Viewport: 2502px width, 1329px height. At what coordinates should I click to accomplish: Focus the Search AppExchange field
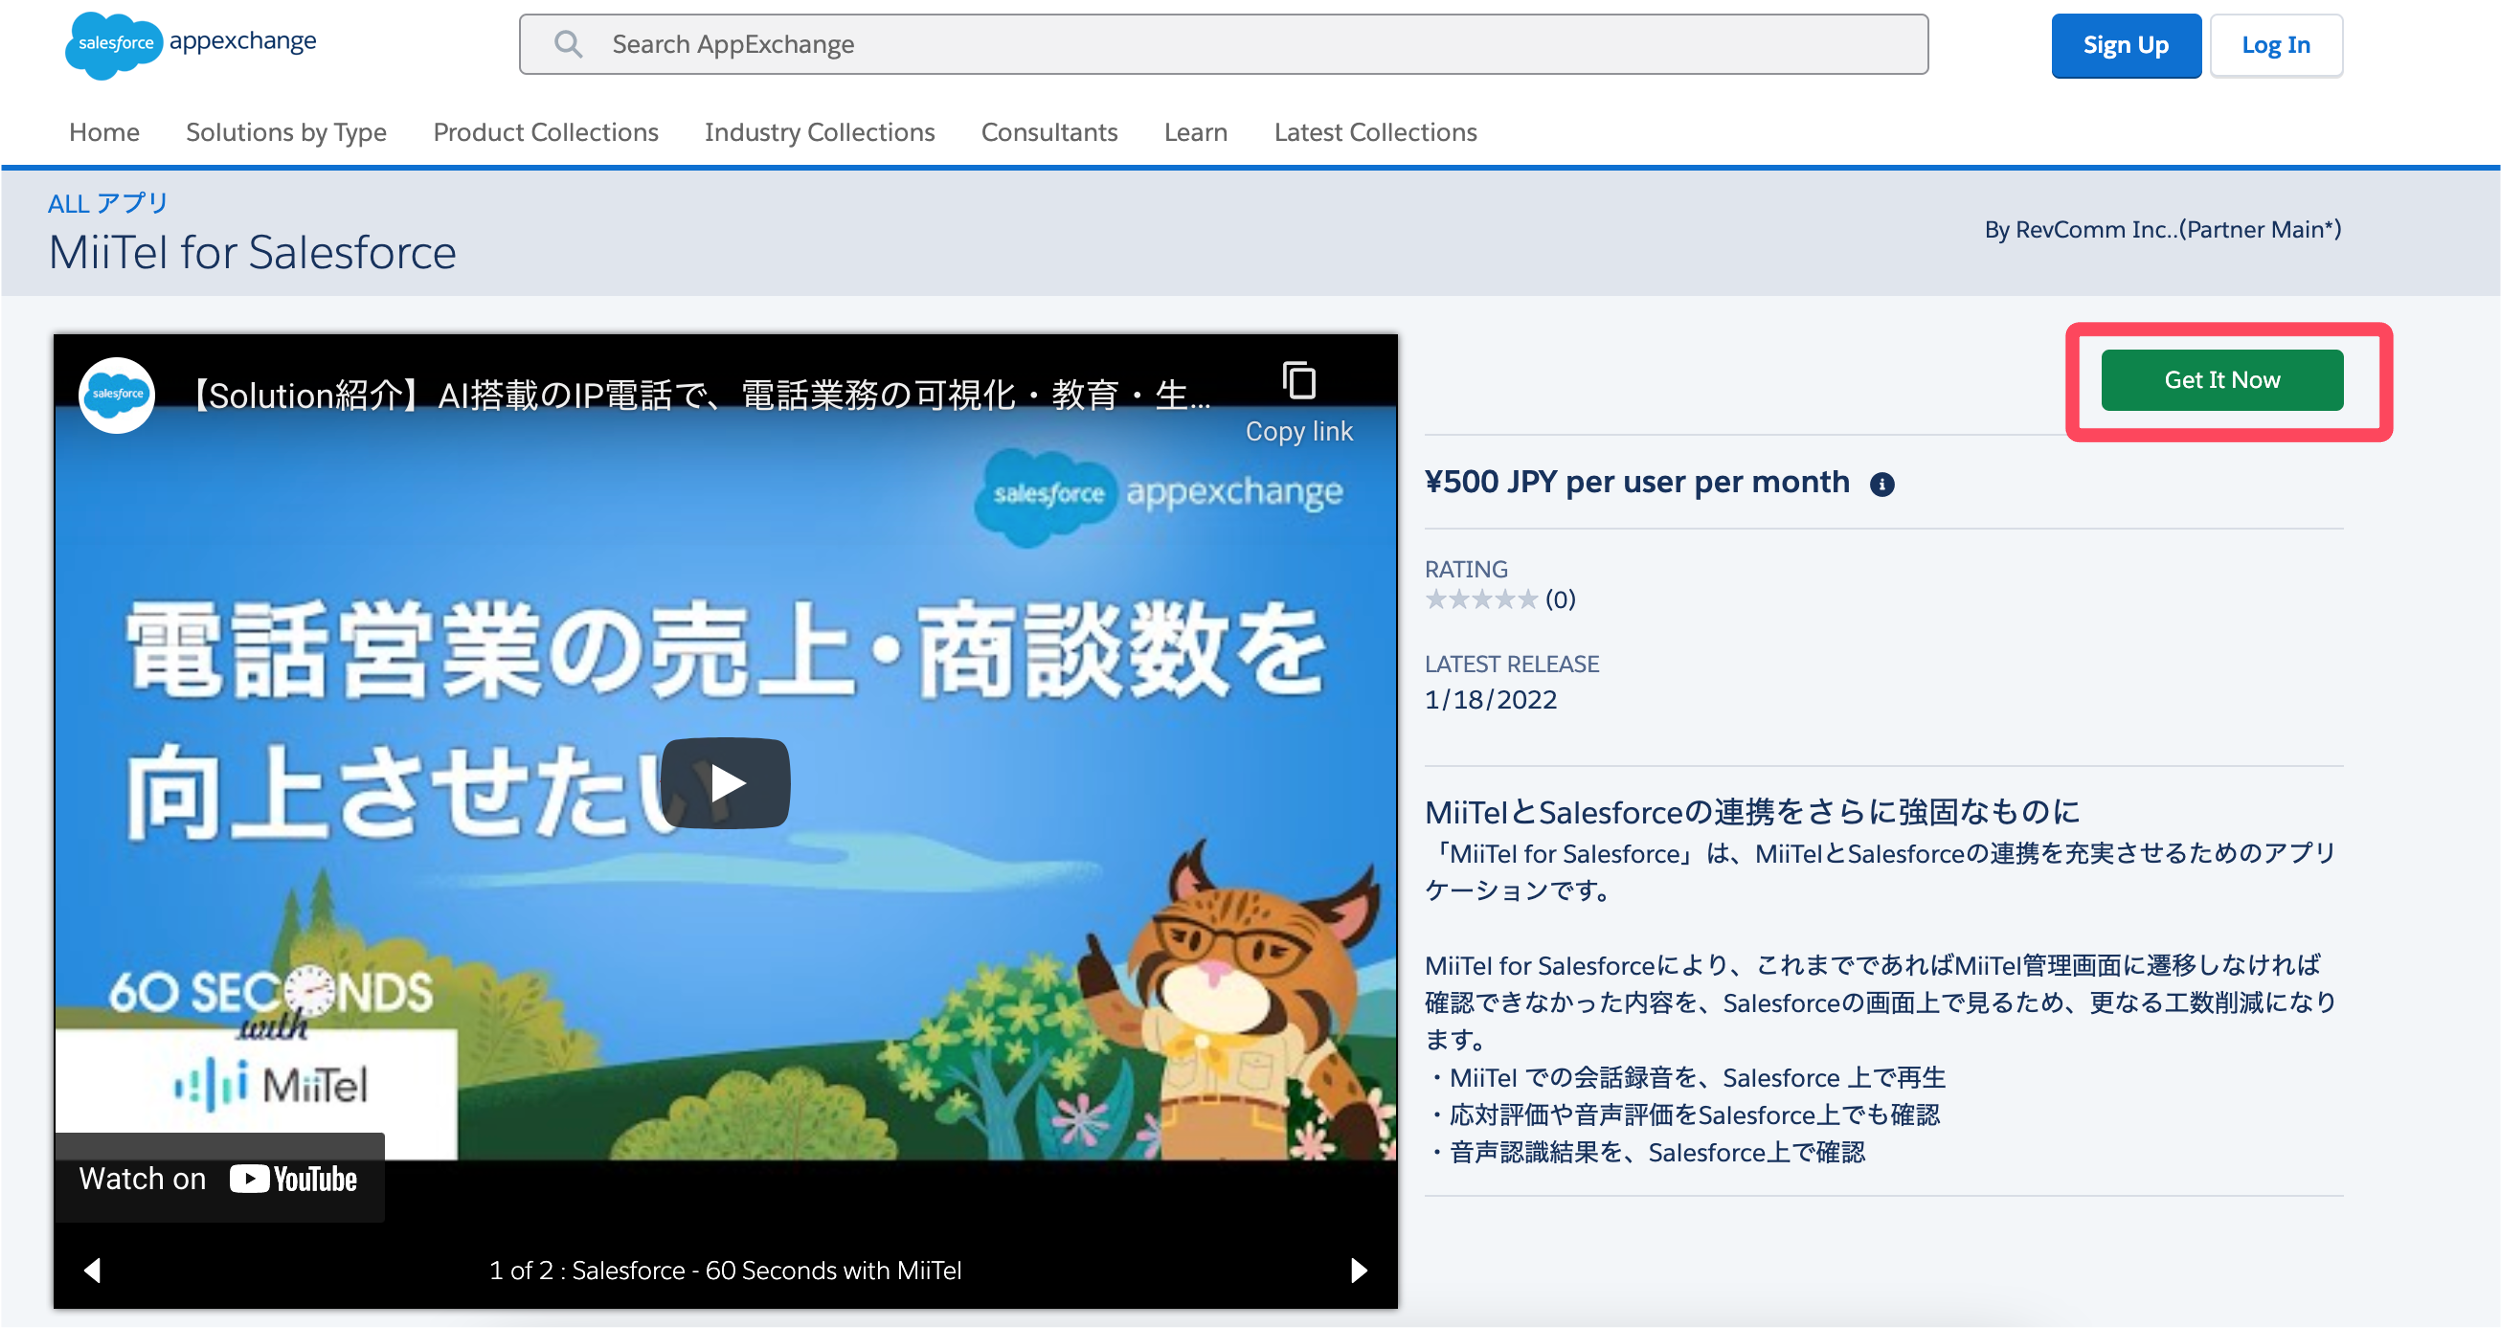(x=1223, y=44)
